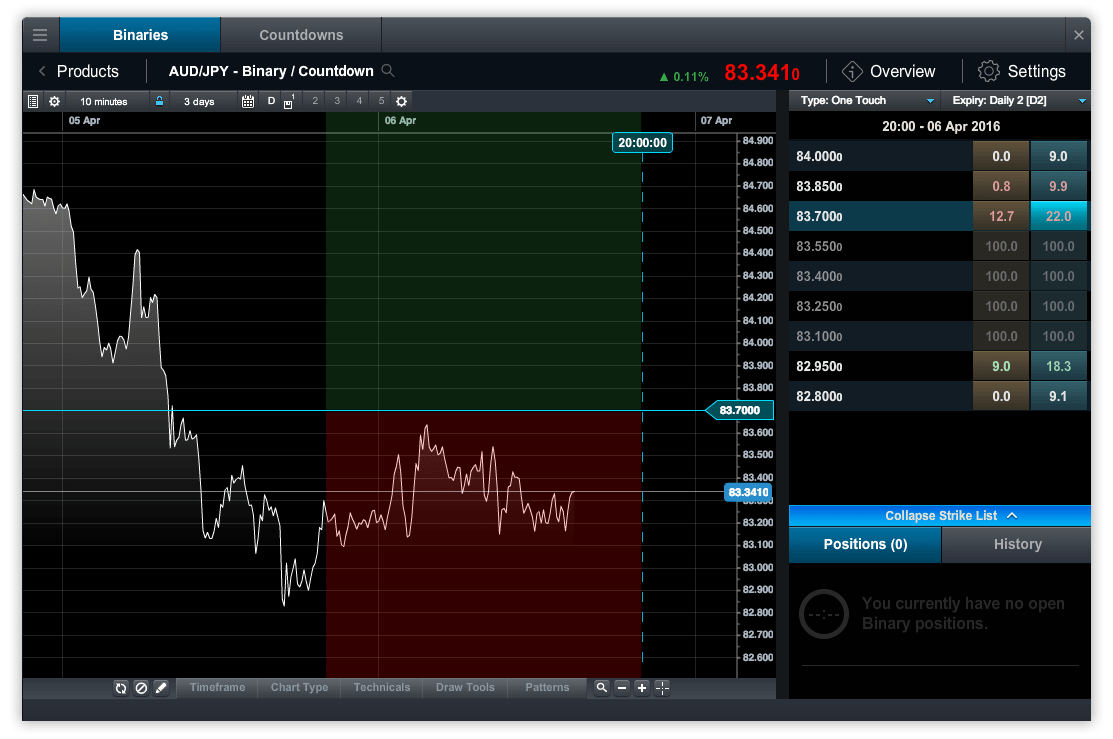Collapse the strike list

940,515
